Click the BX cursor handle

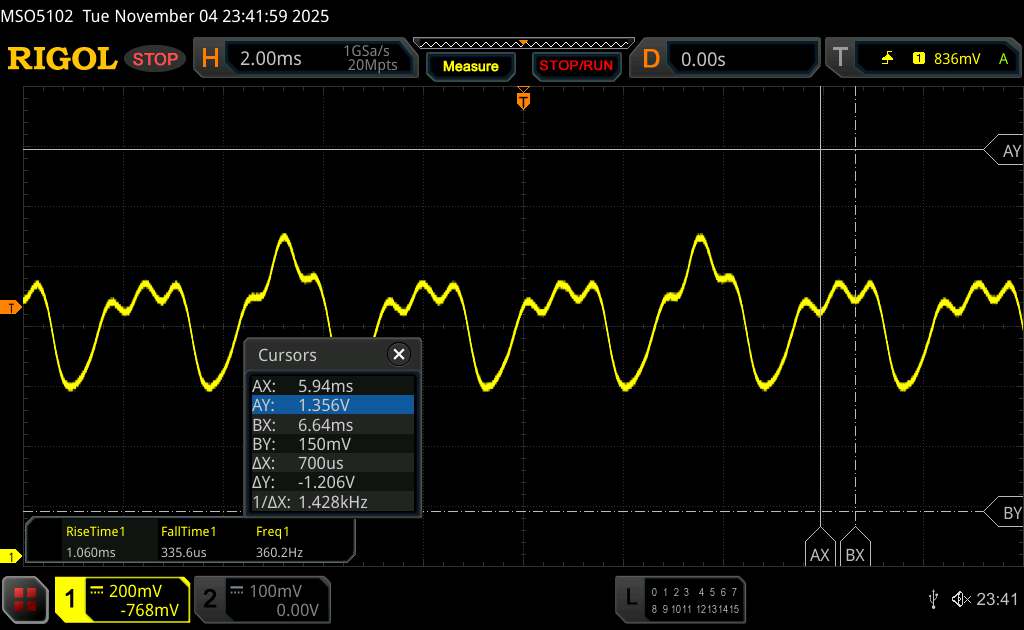[855, 553]
